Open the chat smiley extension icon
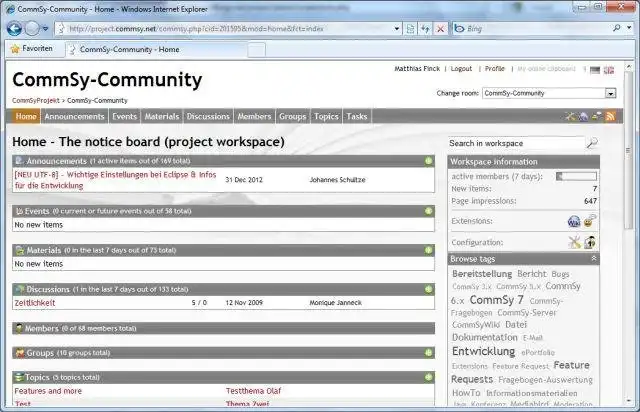This screenshot has width=640, height=412. click(x=590, y=220)
